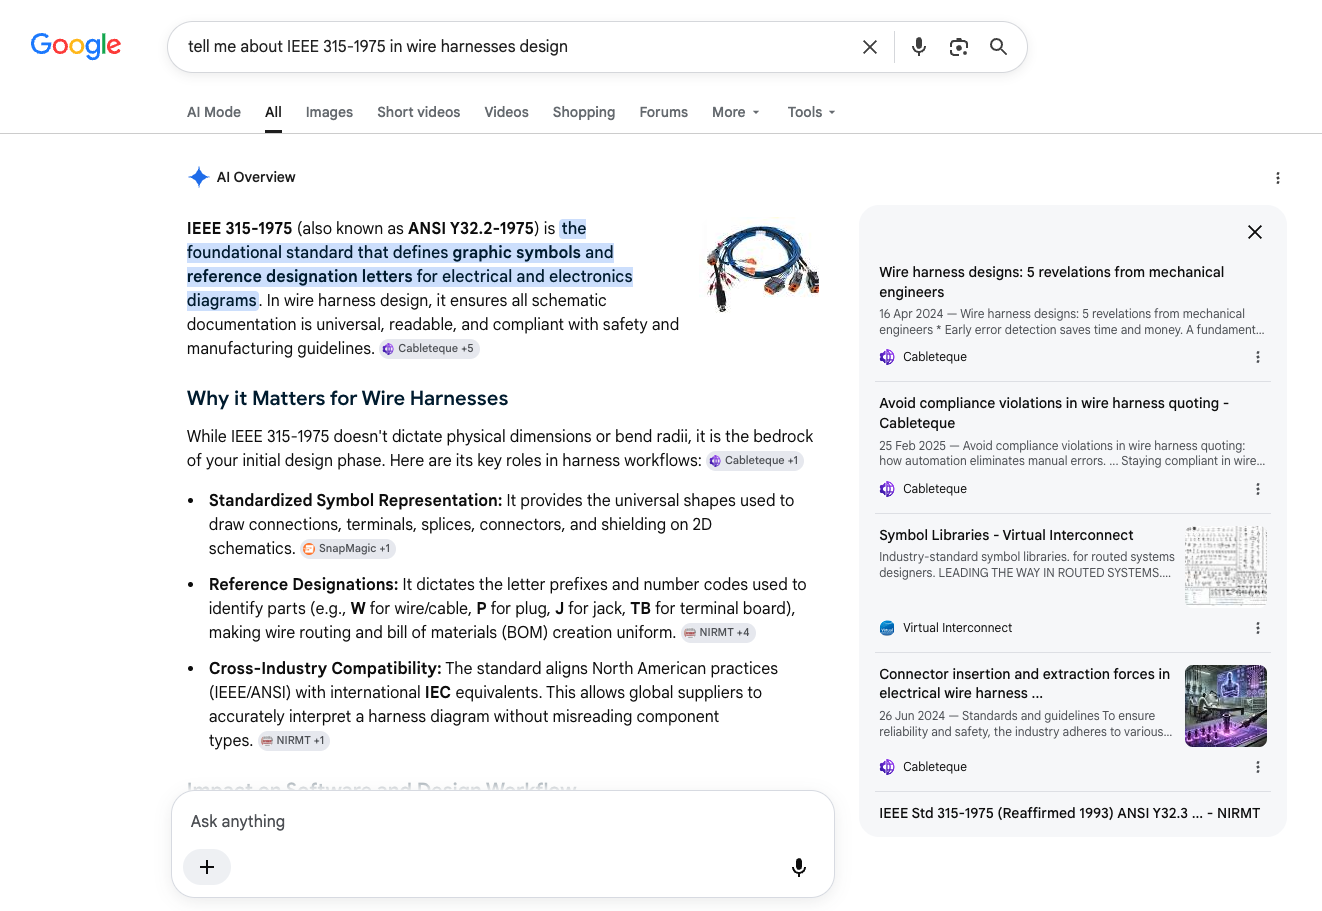Viewport: 1322px width, 911px height.
Task: Submit search with the magnifier icon
Action: [x=998, y=47]
